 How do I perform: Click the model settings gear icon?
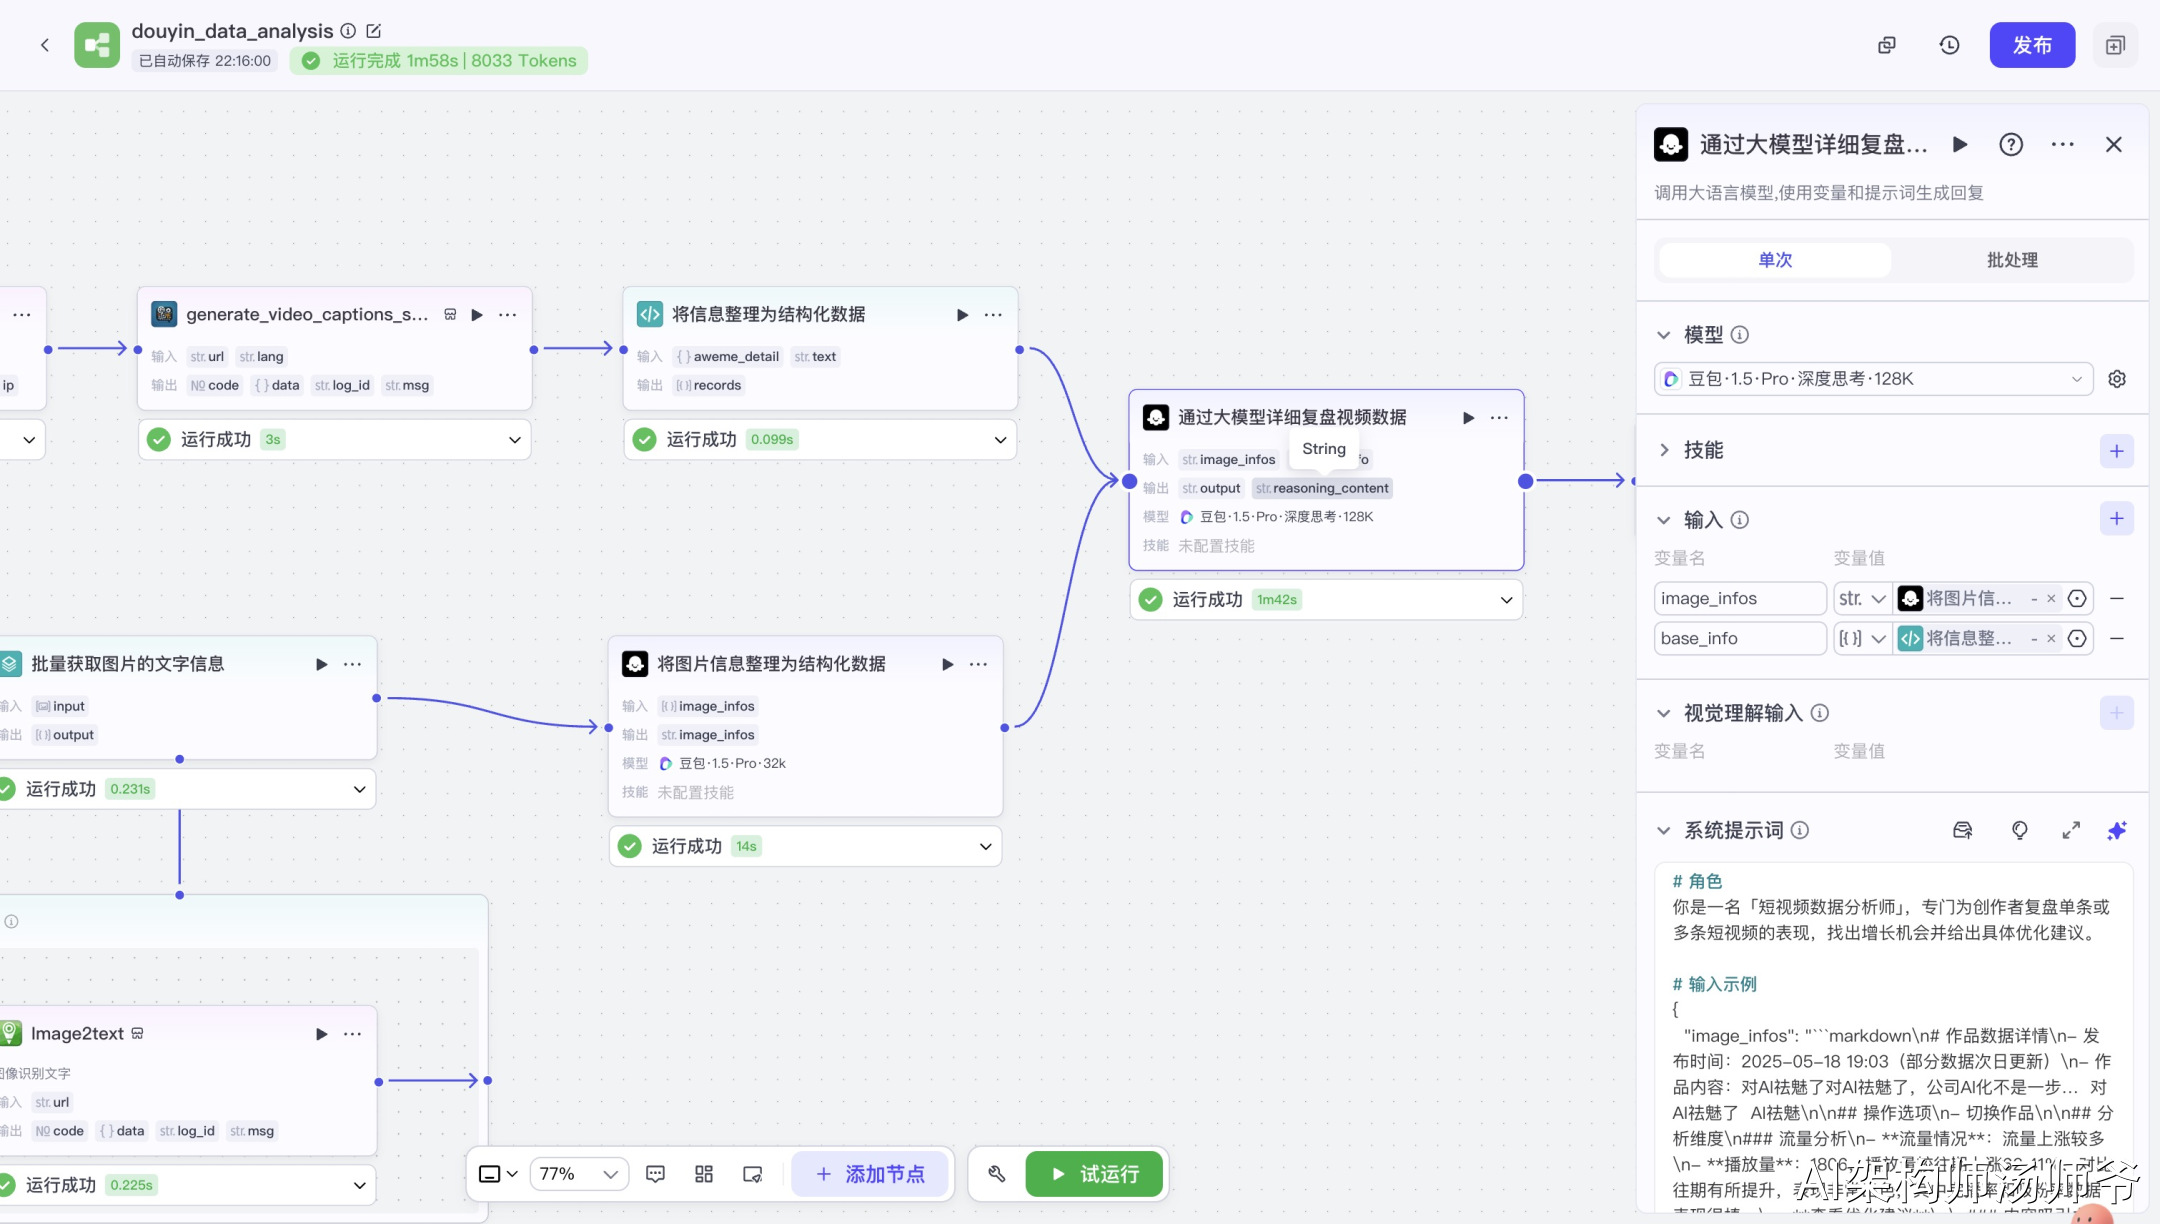[x=2117, y=379]
